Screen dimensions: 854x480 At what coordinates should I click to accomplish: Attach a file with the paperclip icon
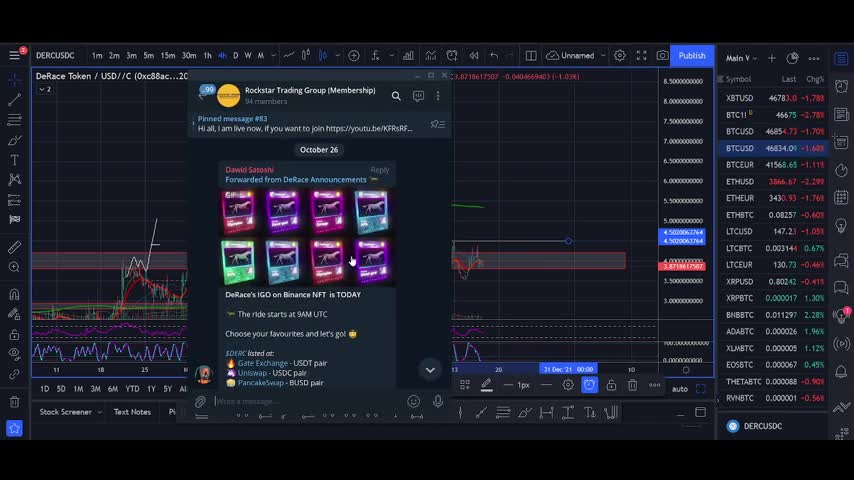[x=200, y=402]
